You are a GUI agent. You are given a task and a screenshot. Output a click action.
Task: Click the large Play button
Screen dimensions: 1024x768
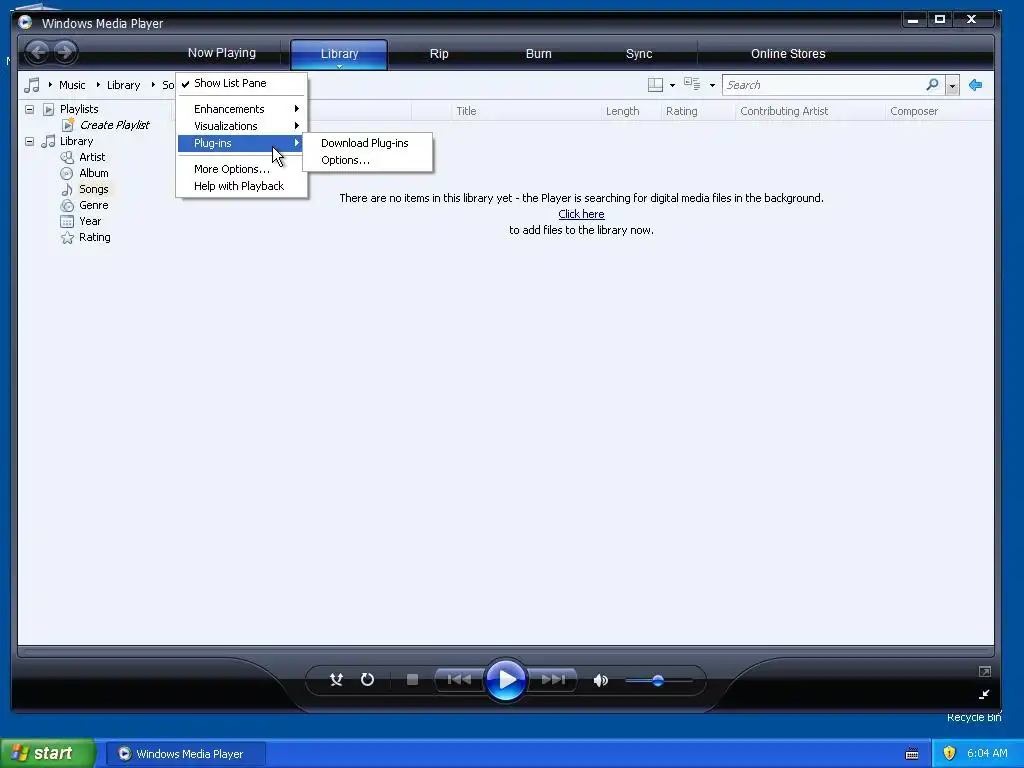click(506, 680)
